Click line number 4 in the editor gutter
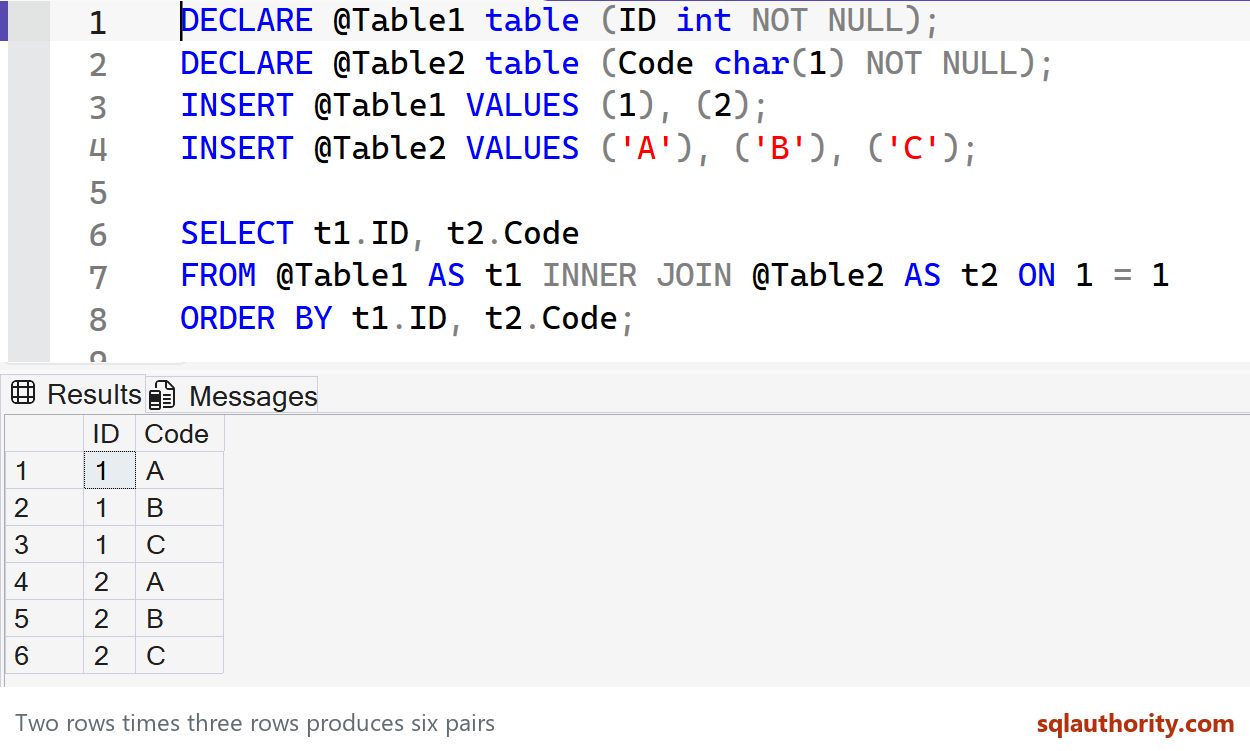The image size is (1250, 751). (97, 150)
